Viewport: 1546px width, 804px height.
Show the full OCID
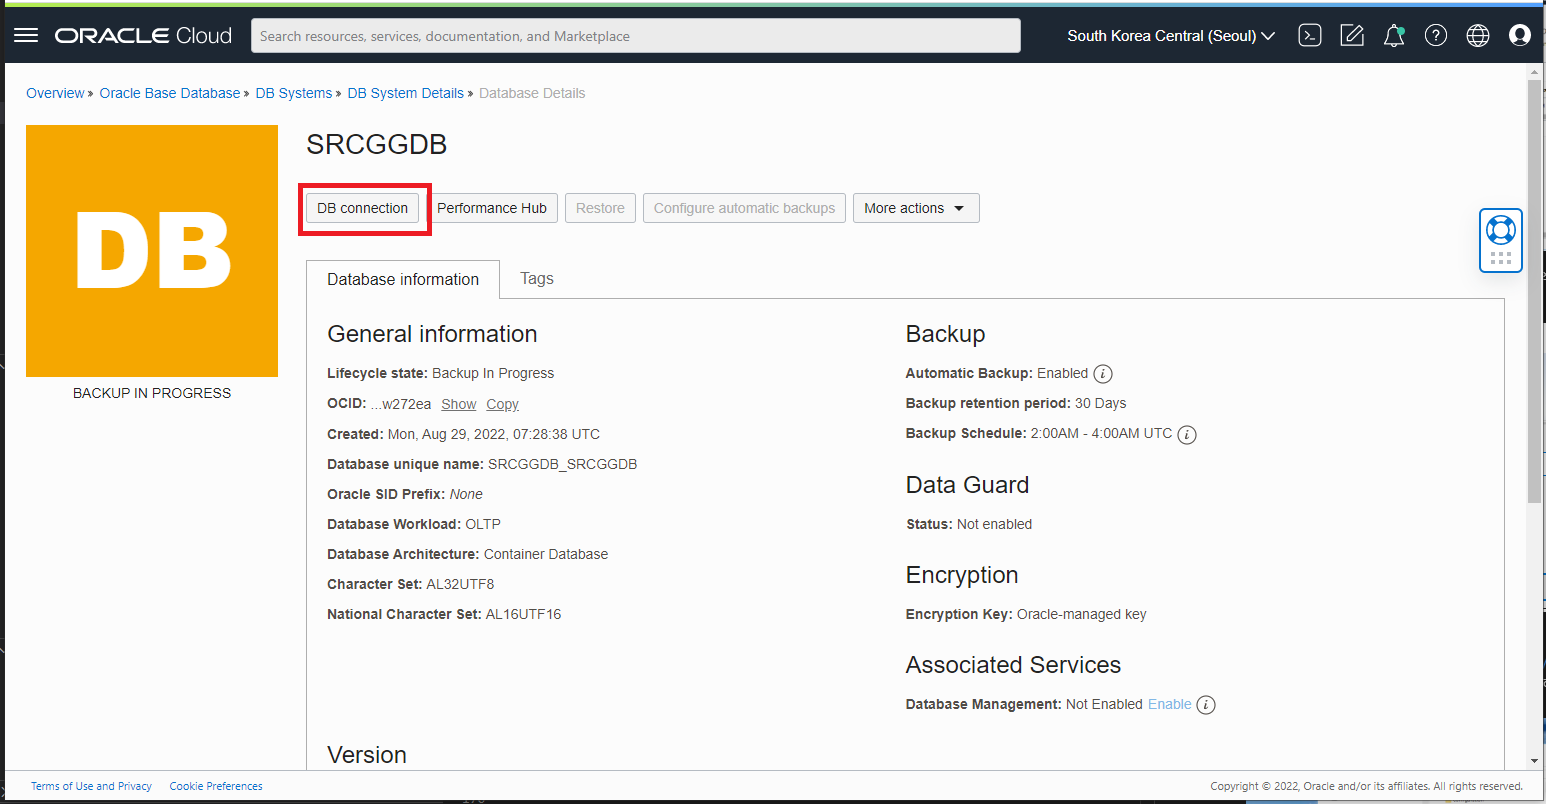point(459,404)
